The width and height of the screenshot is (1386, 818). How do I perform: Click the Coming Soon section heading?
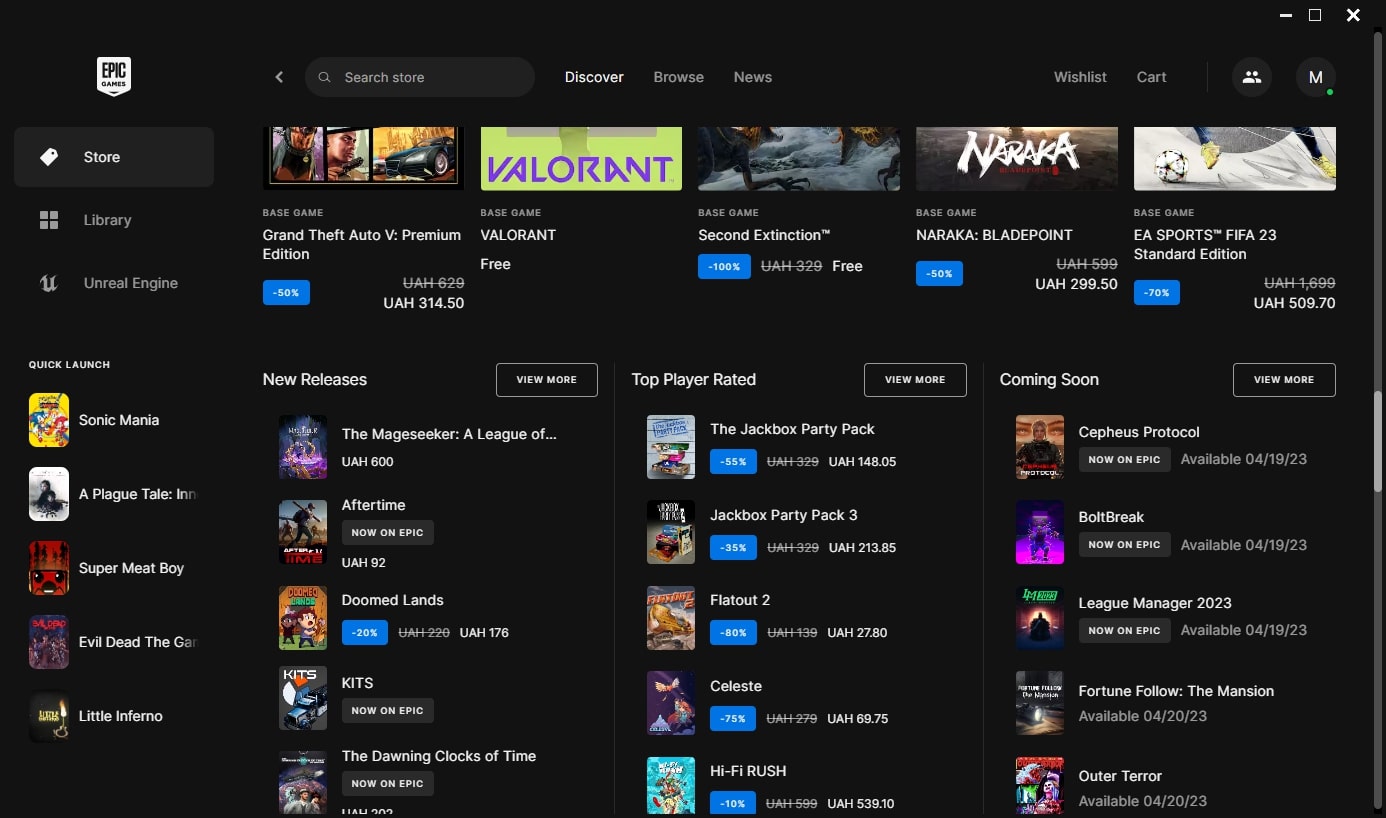1049,380
